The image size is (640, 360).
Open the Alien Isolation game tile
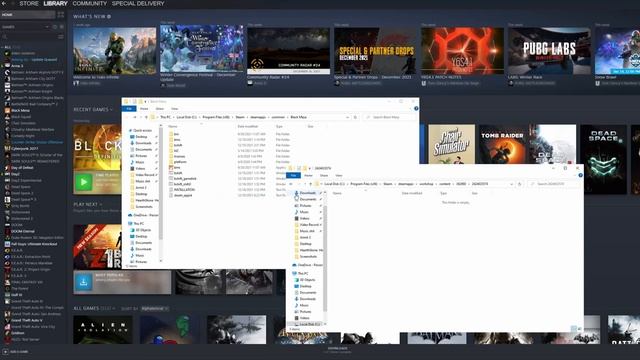(x=103, y=329)
